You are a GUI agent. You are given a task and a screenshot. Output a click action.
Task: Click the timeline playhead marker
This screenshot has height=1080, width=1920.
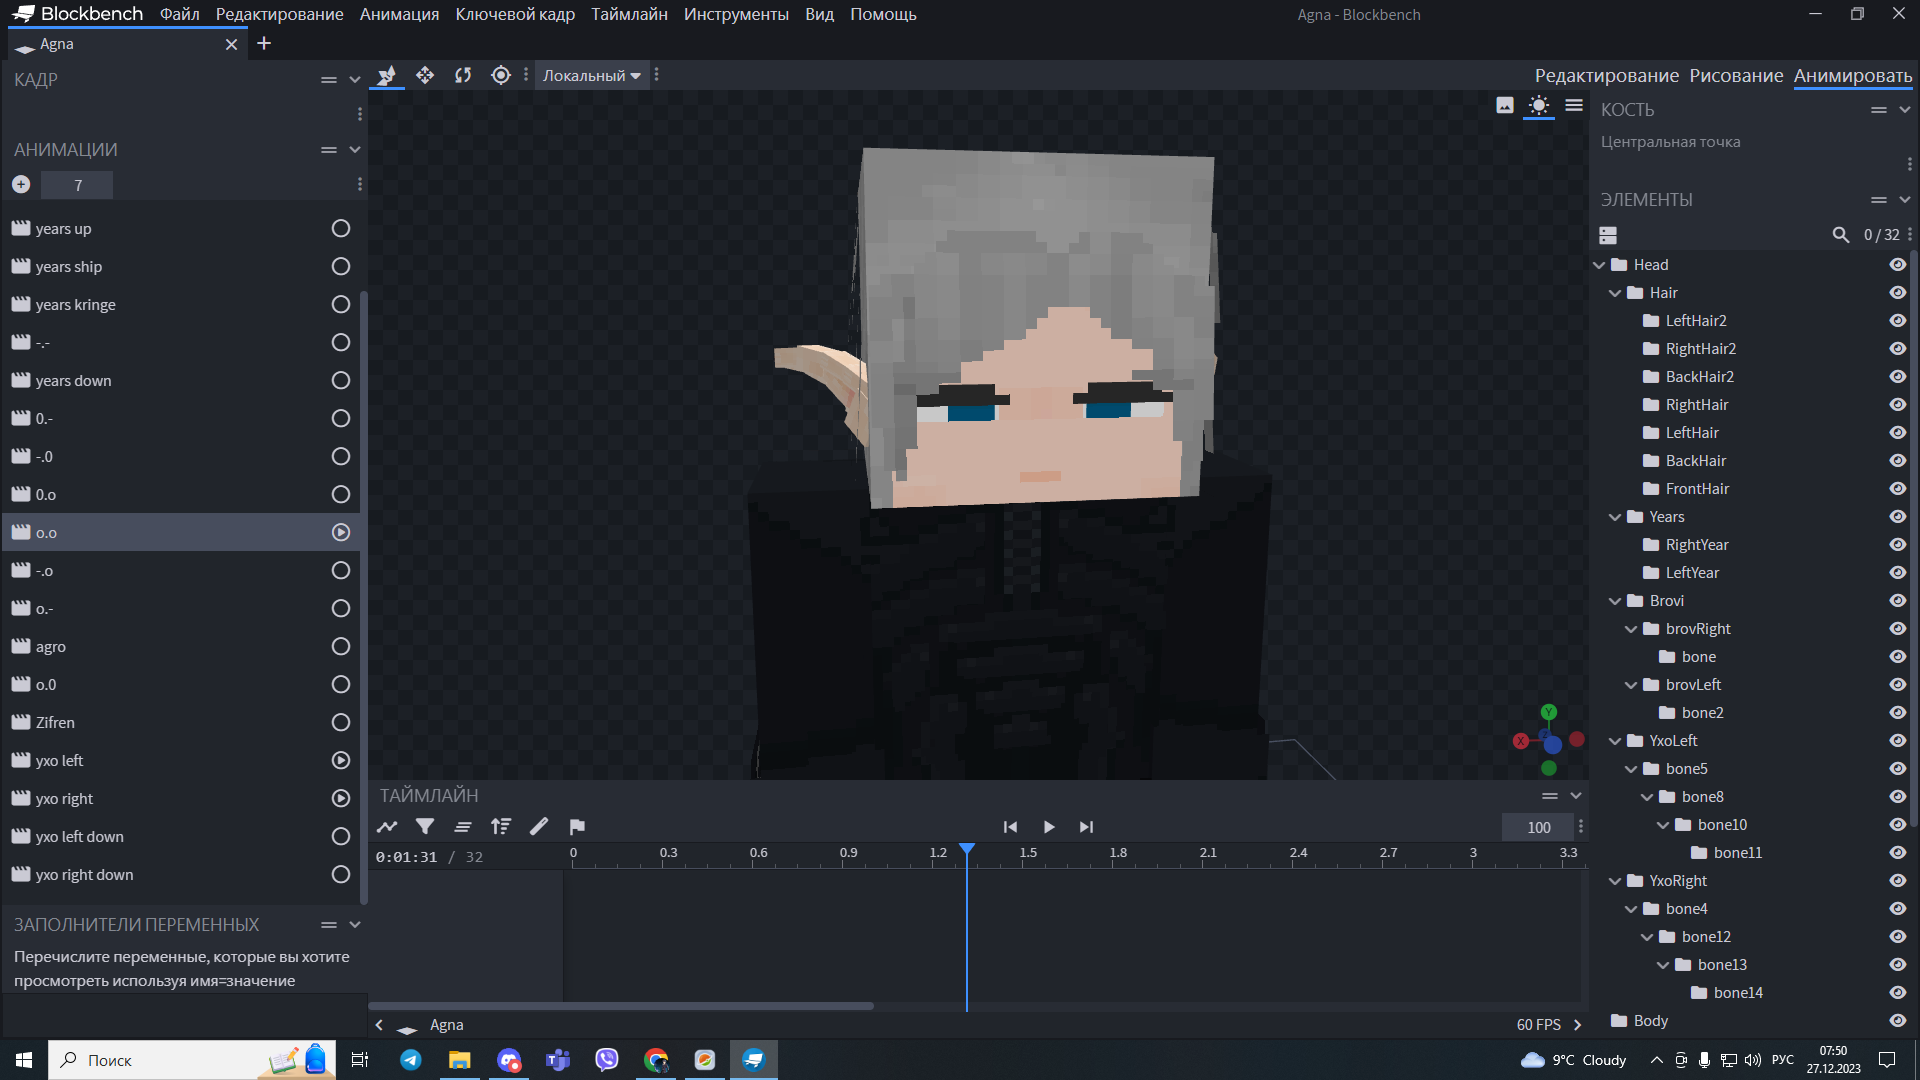(x=967, y=851)
